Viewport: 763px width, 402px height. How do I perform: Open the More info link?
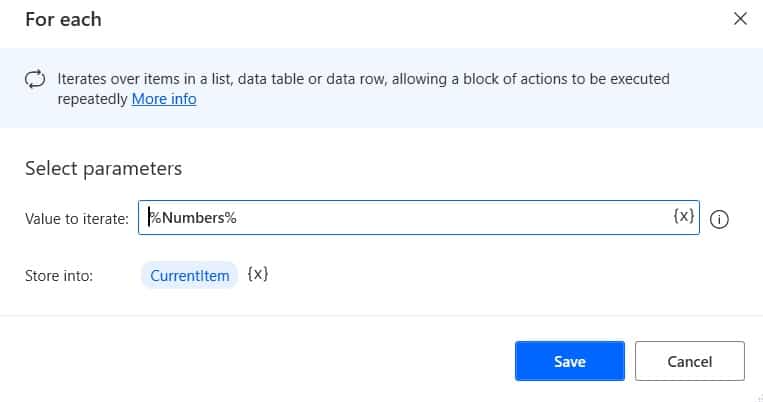click(164, 99)
